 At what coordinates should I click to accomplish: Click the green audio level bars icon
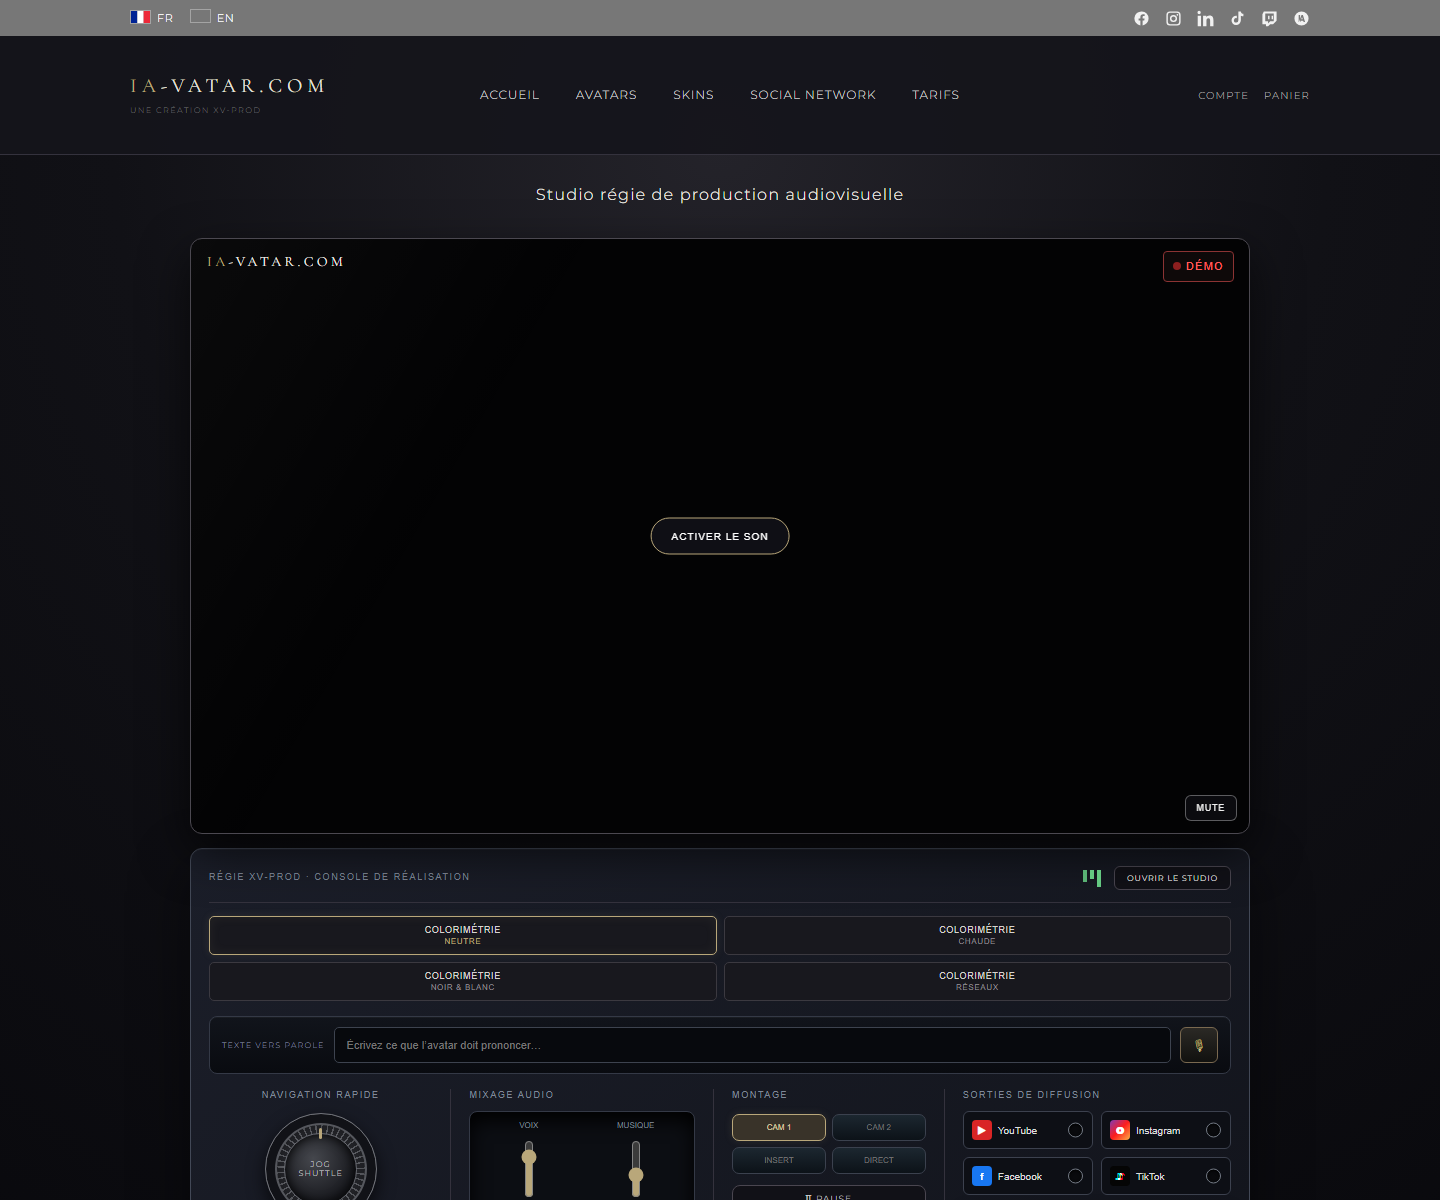1092,877
